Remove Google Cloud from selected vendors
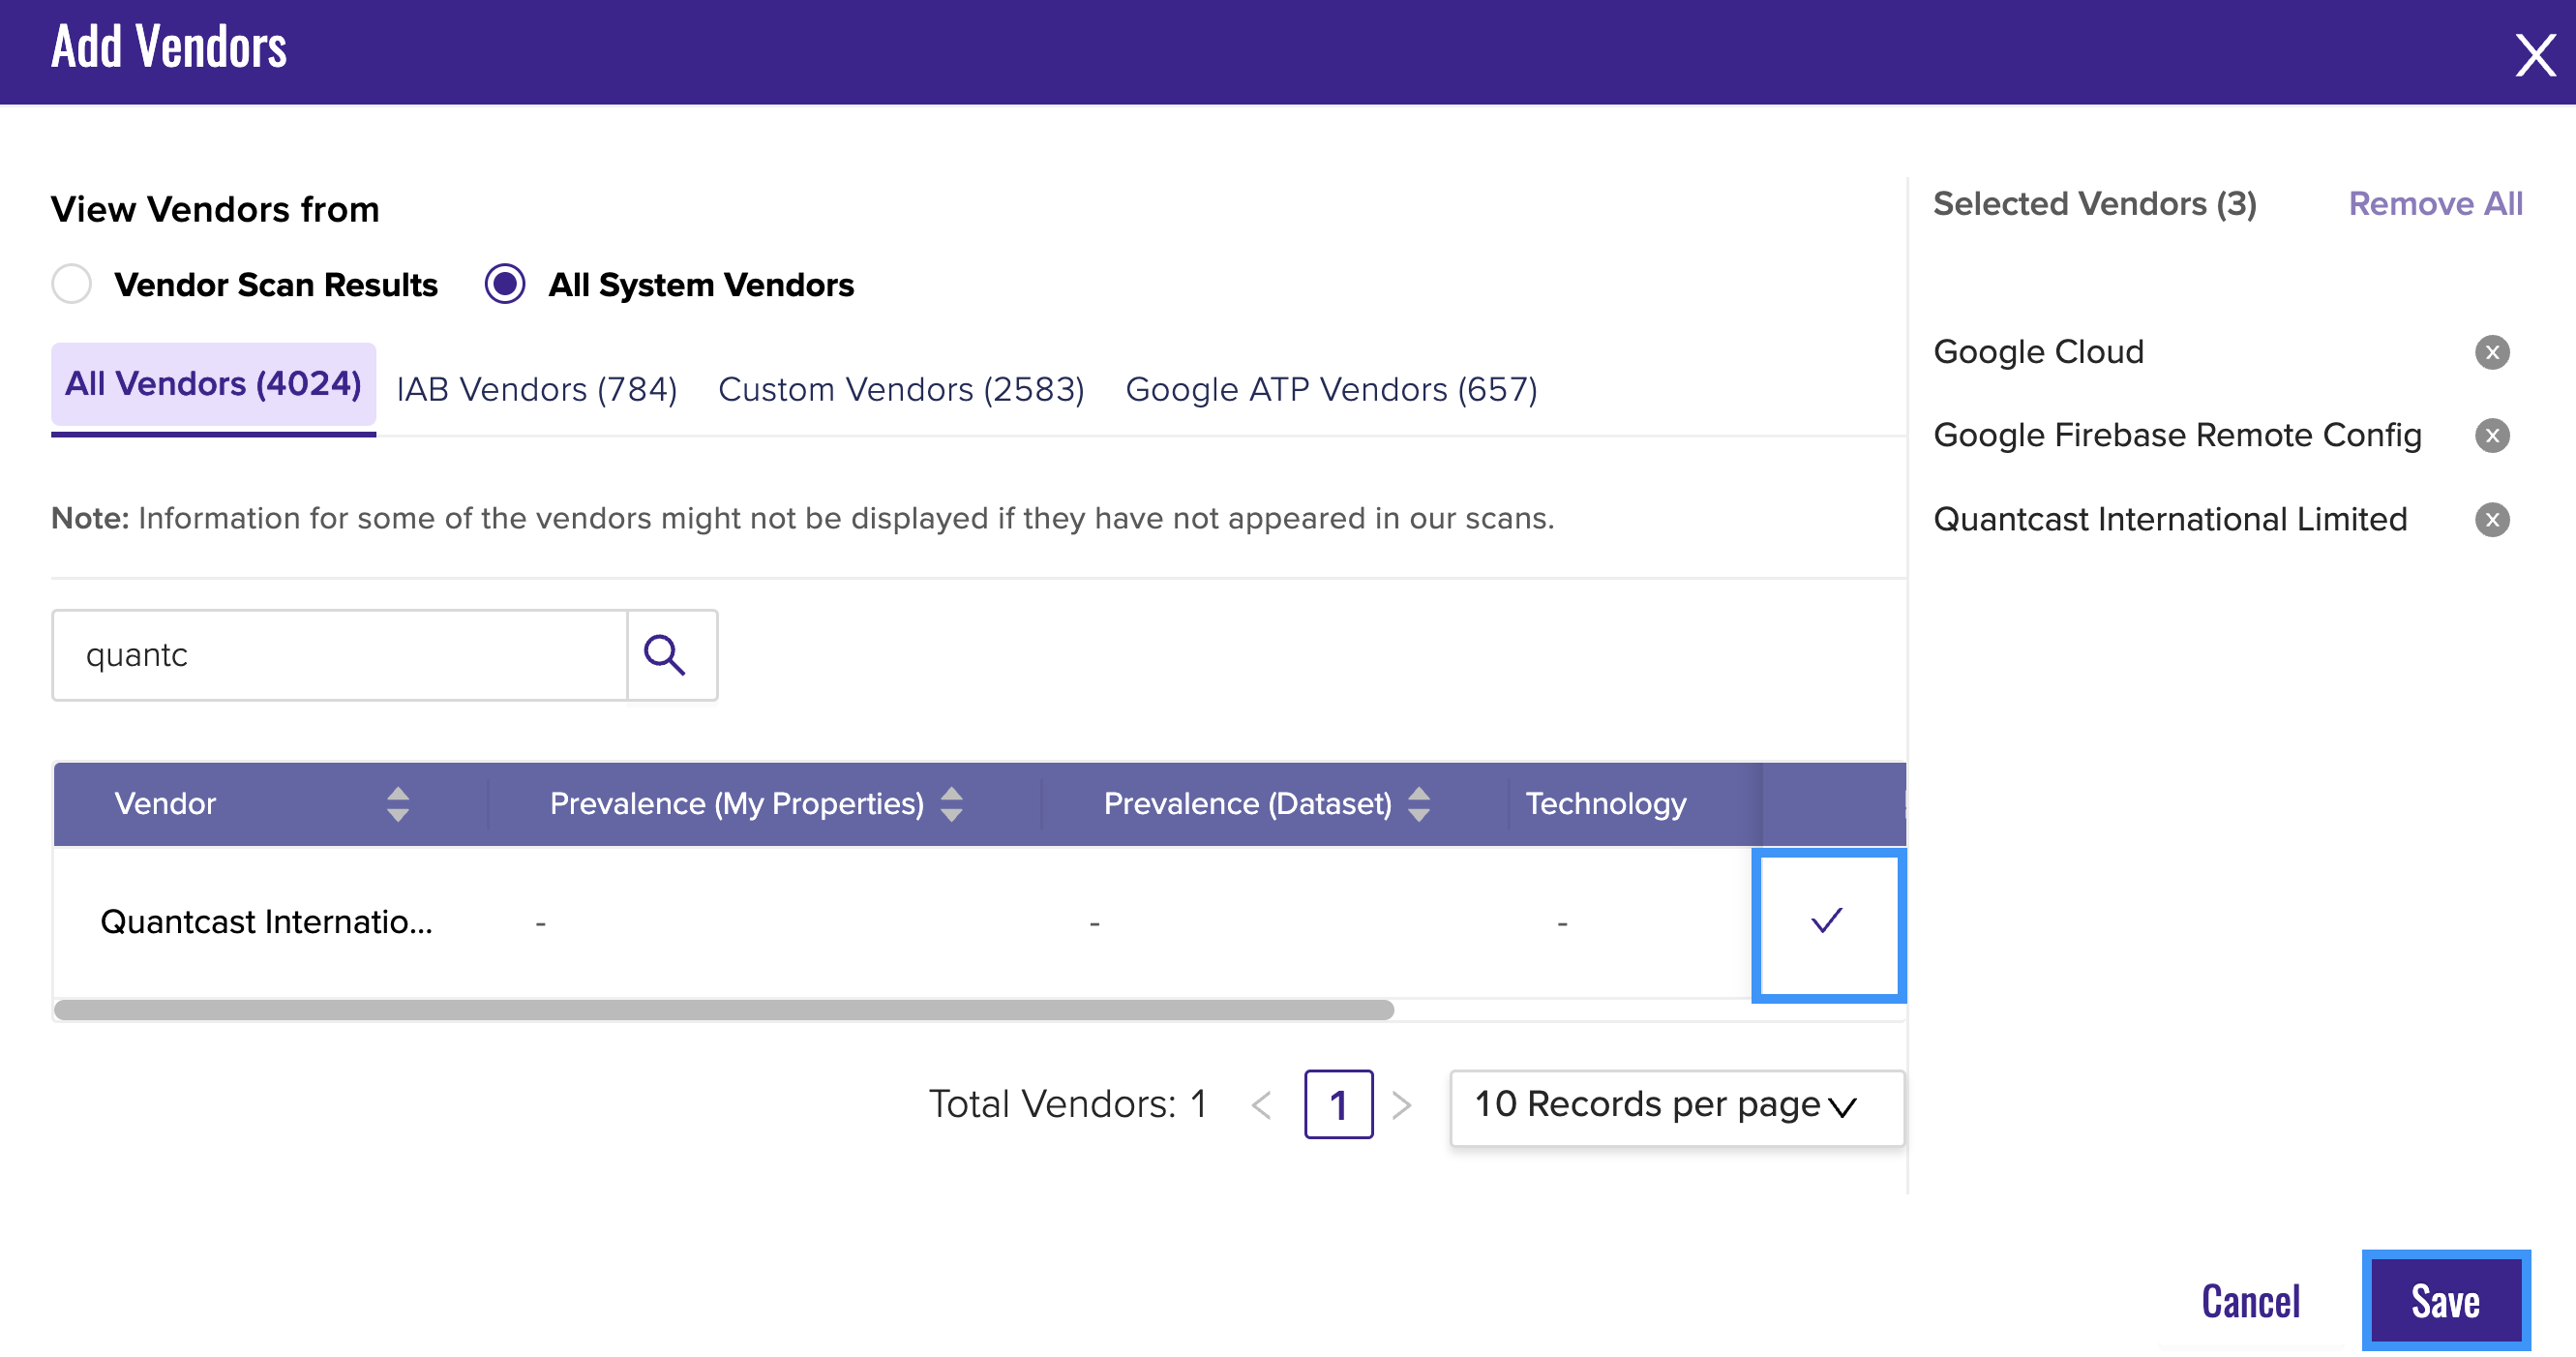This screenshot has width=2576, height=1357. [x=2492, y=353]
